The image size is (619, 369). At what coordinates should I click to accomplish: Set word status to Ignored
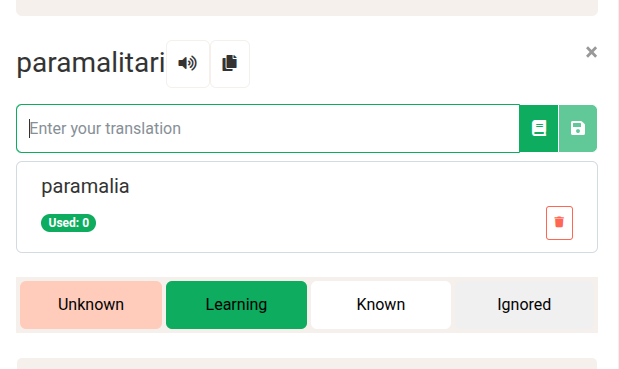point(524,305)
